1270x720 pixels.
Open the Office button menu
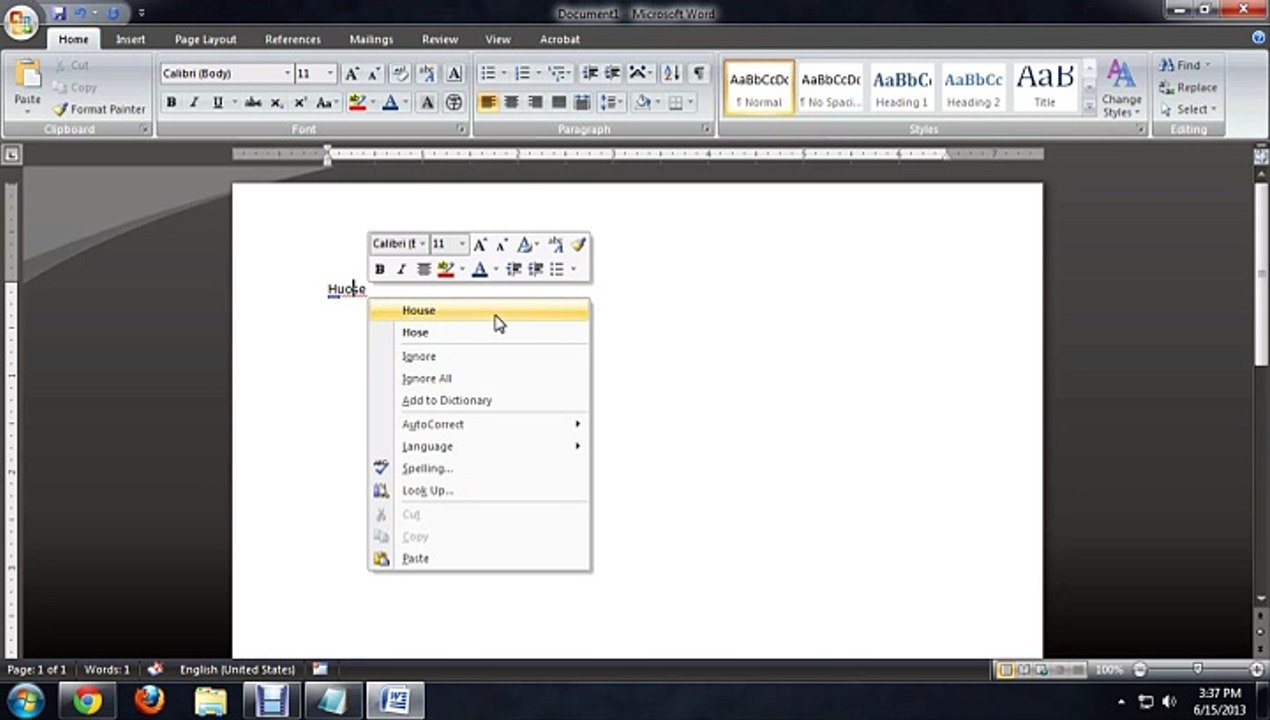pos(19,21)
